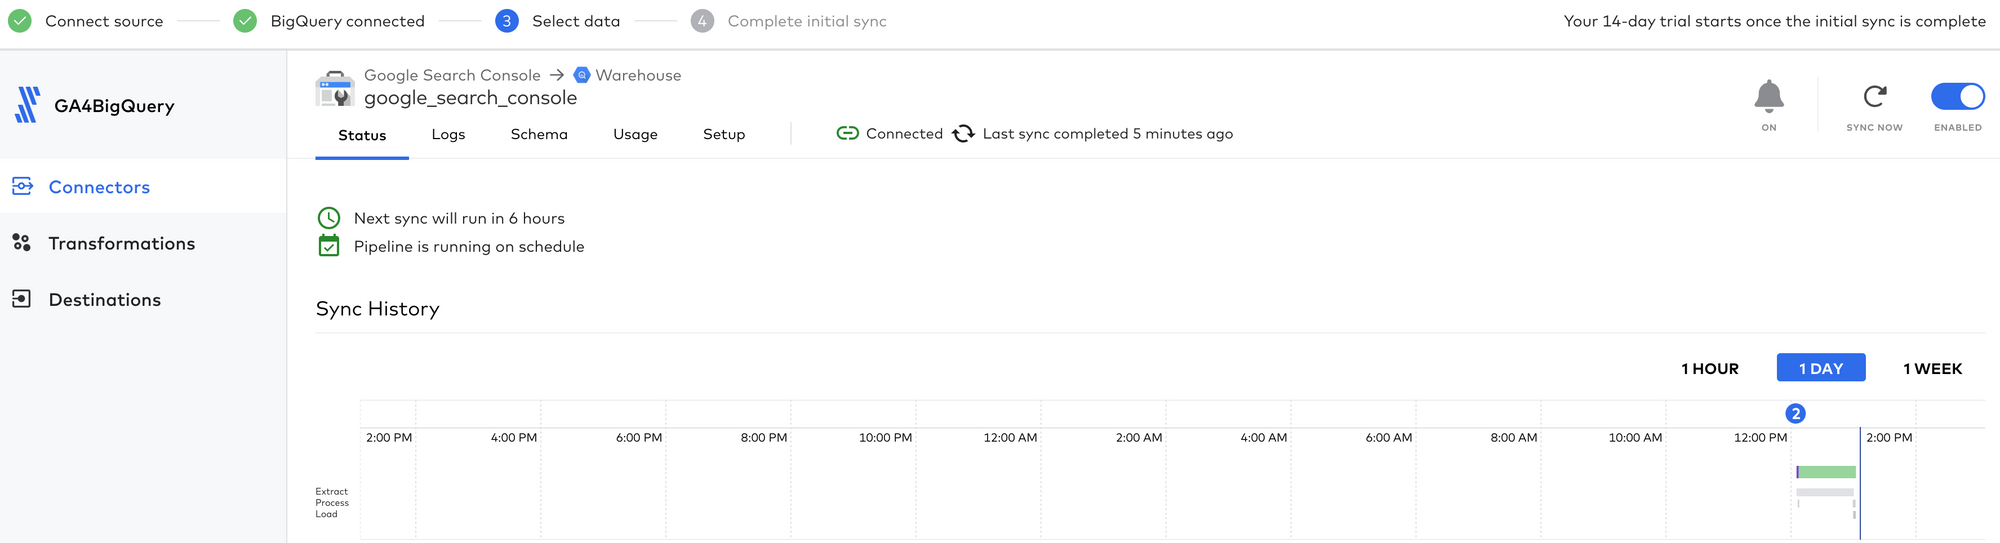Screen dimensions: 2000x543
Task: Select the 1 WEEK time range
Action: click(1932, 368)
